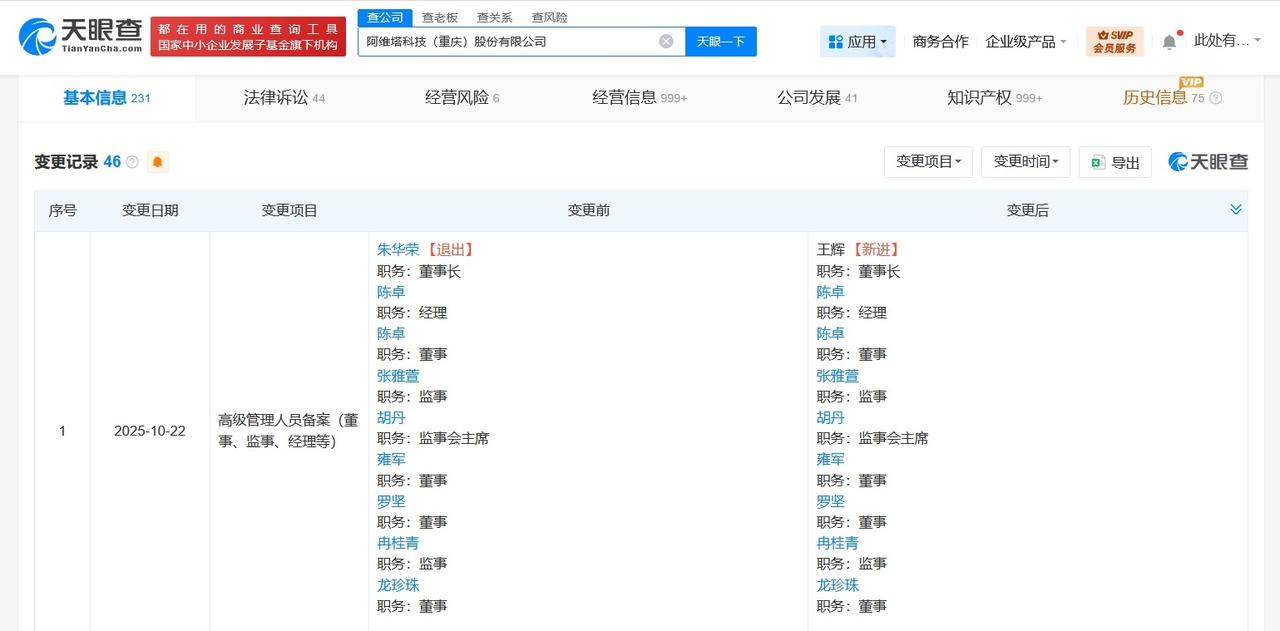Switch to the 查风险 search tab

pos(549,17)
